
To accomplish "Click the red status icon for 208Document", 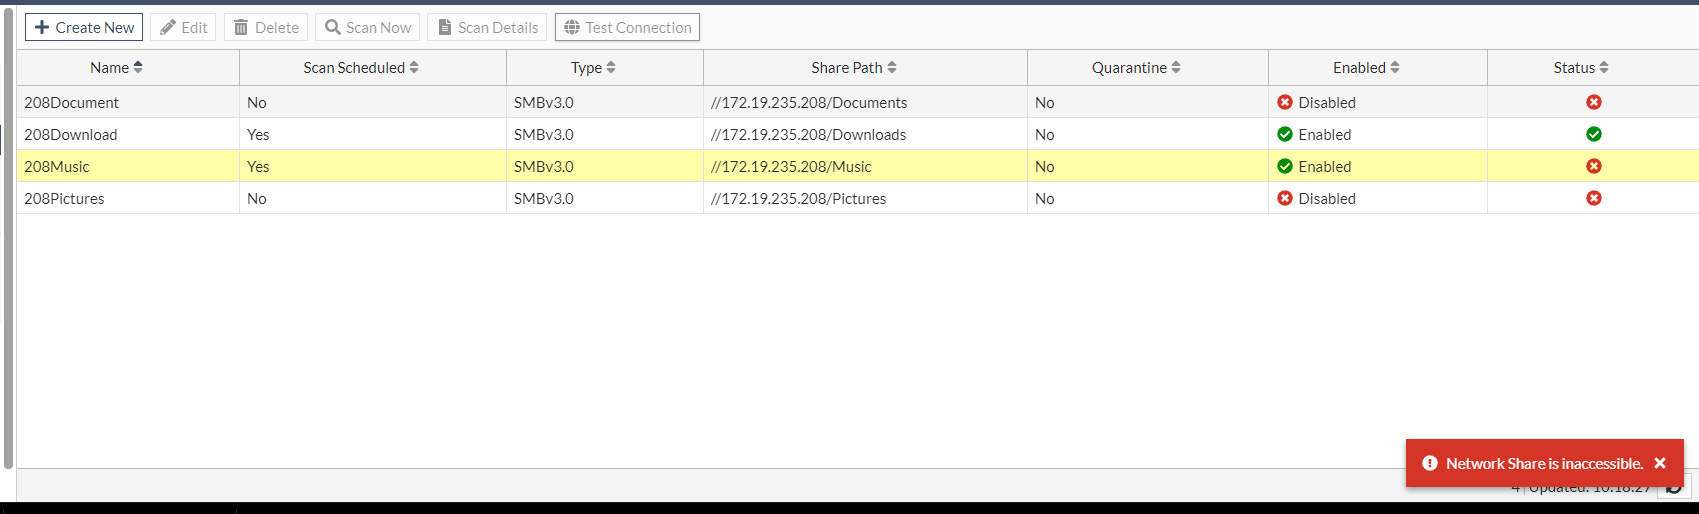I will coord(1593,102).
